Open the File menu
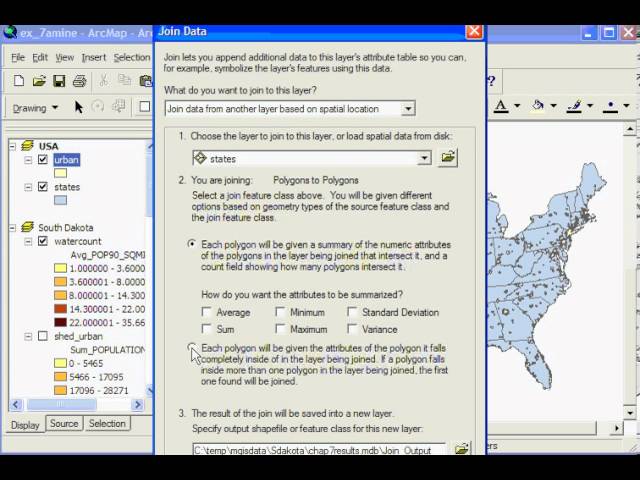The image size is (640, 480). tap(18, 58)
